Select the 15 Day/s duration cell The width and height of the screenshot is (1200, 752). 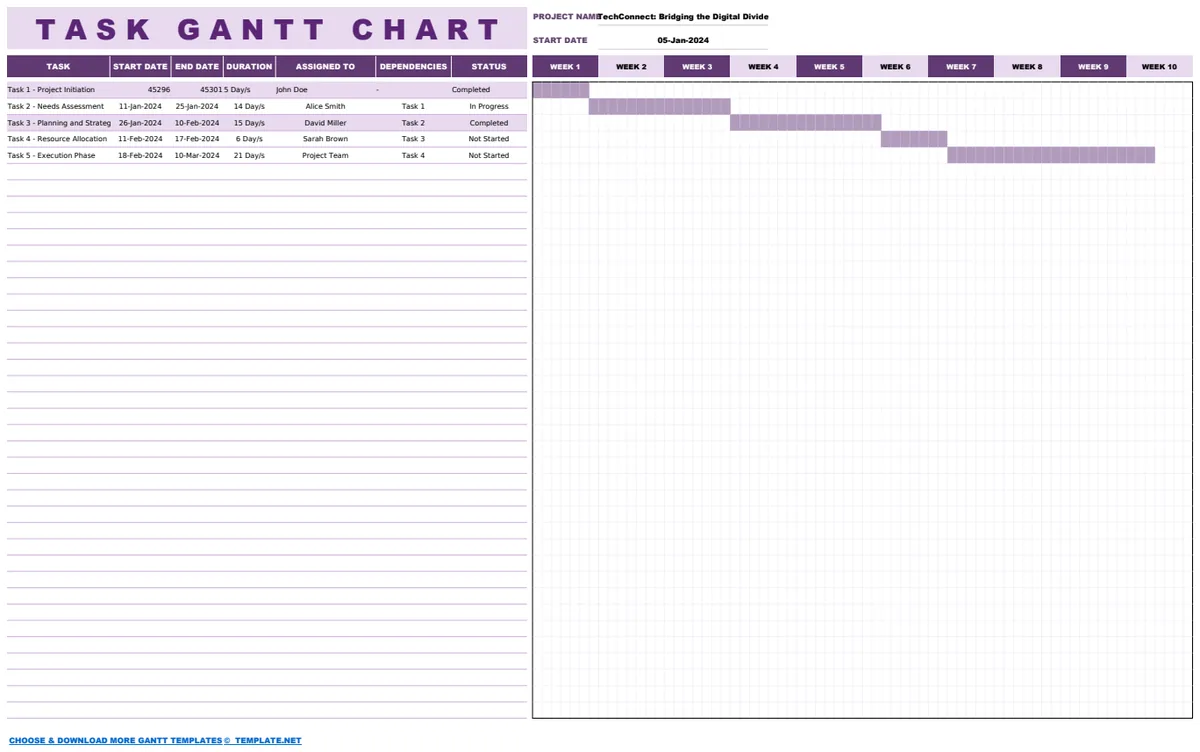click(249, 123)
